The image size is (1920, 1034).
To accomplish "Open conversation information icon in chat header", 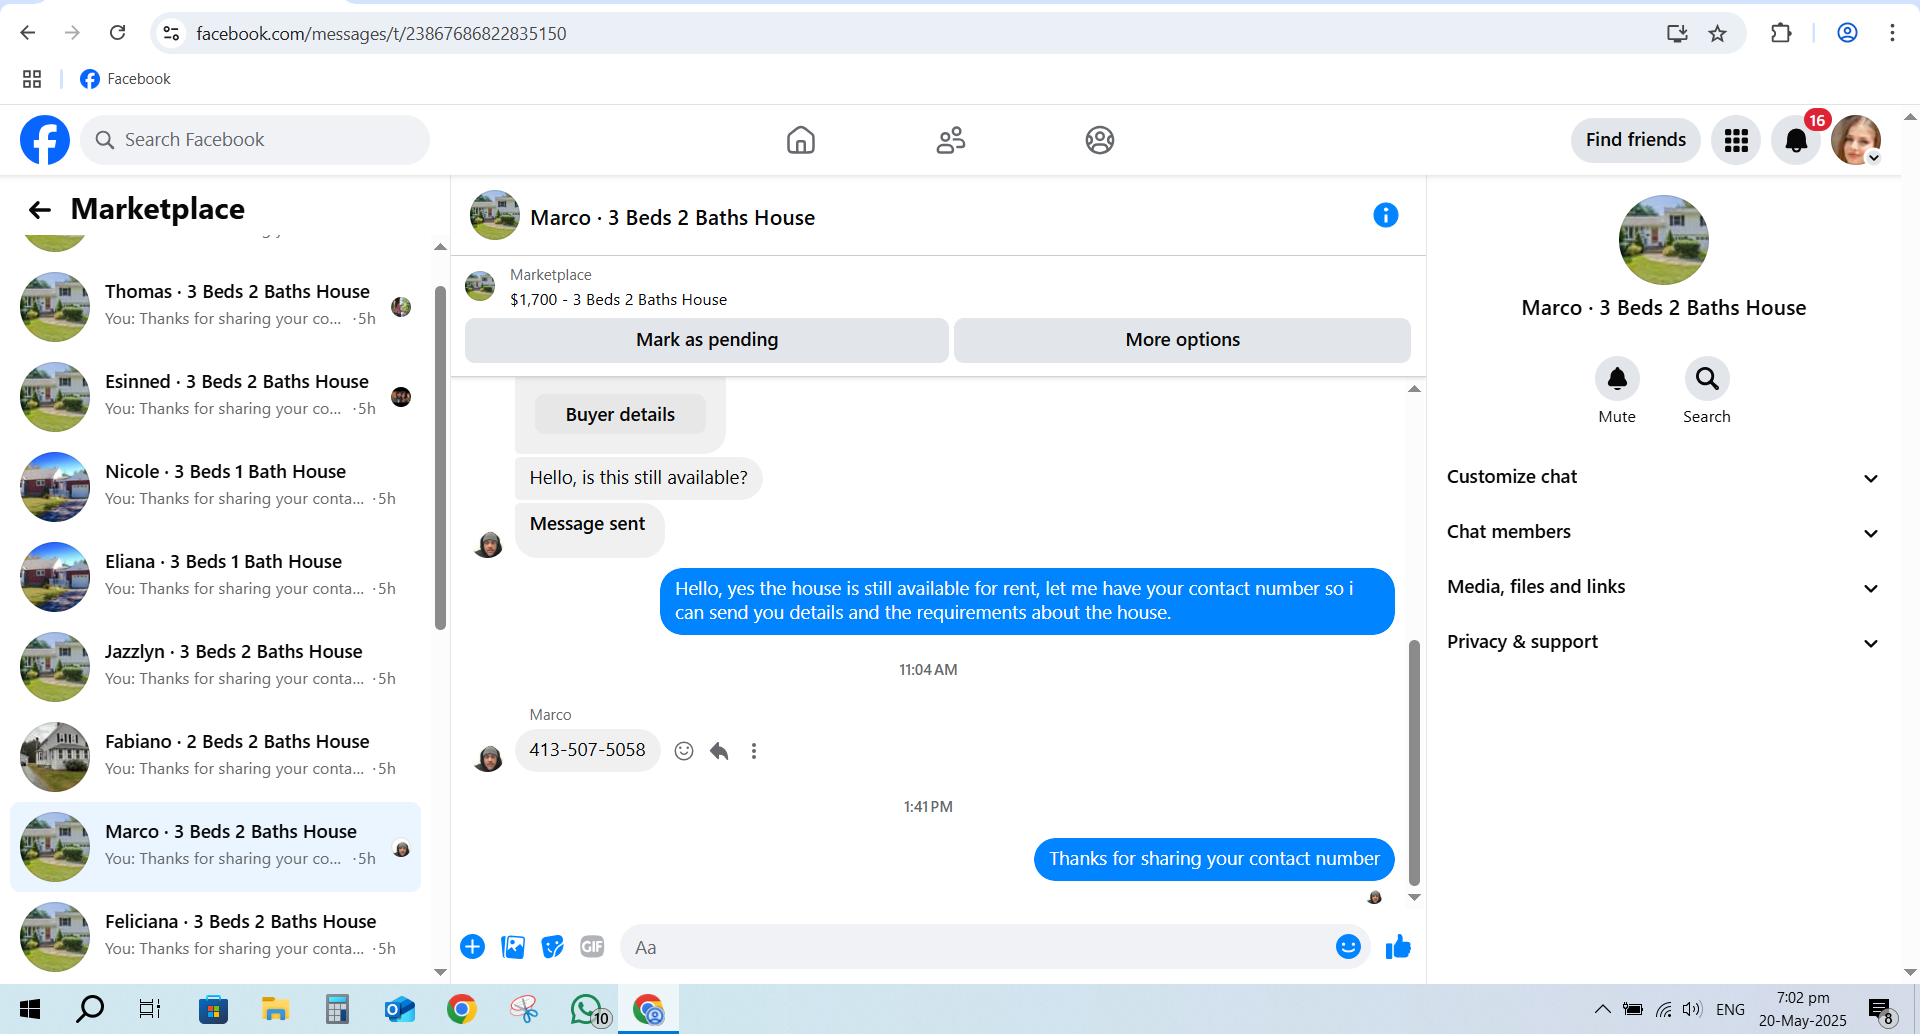I will coord(1385,215).
